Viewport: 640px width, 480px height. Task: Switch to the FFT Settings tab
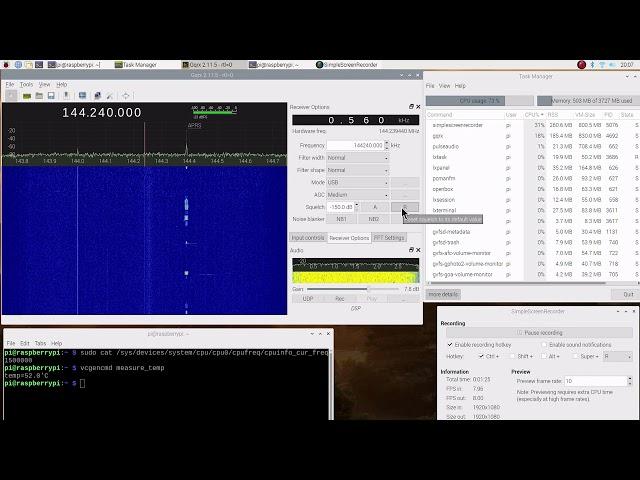[x=389, y=238]
